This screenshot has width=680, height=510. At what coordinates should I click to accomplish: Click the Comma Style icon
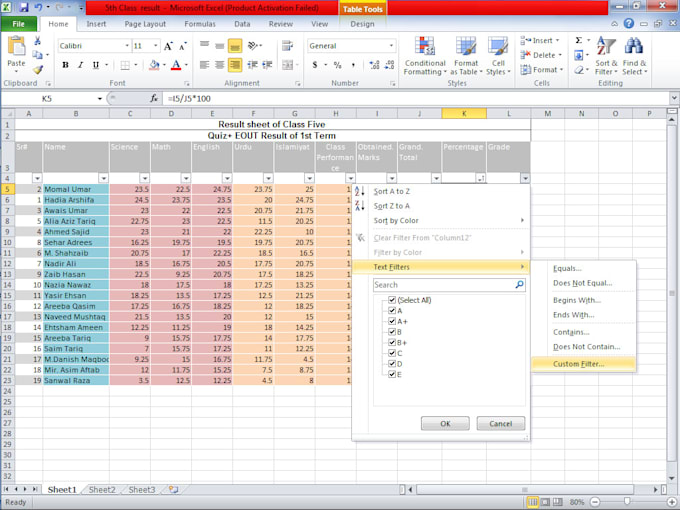353,65
